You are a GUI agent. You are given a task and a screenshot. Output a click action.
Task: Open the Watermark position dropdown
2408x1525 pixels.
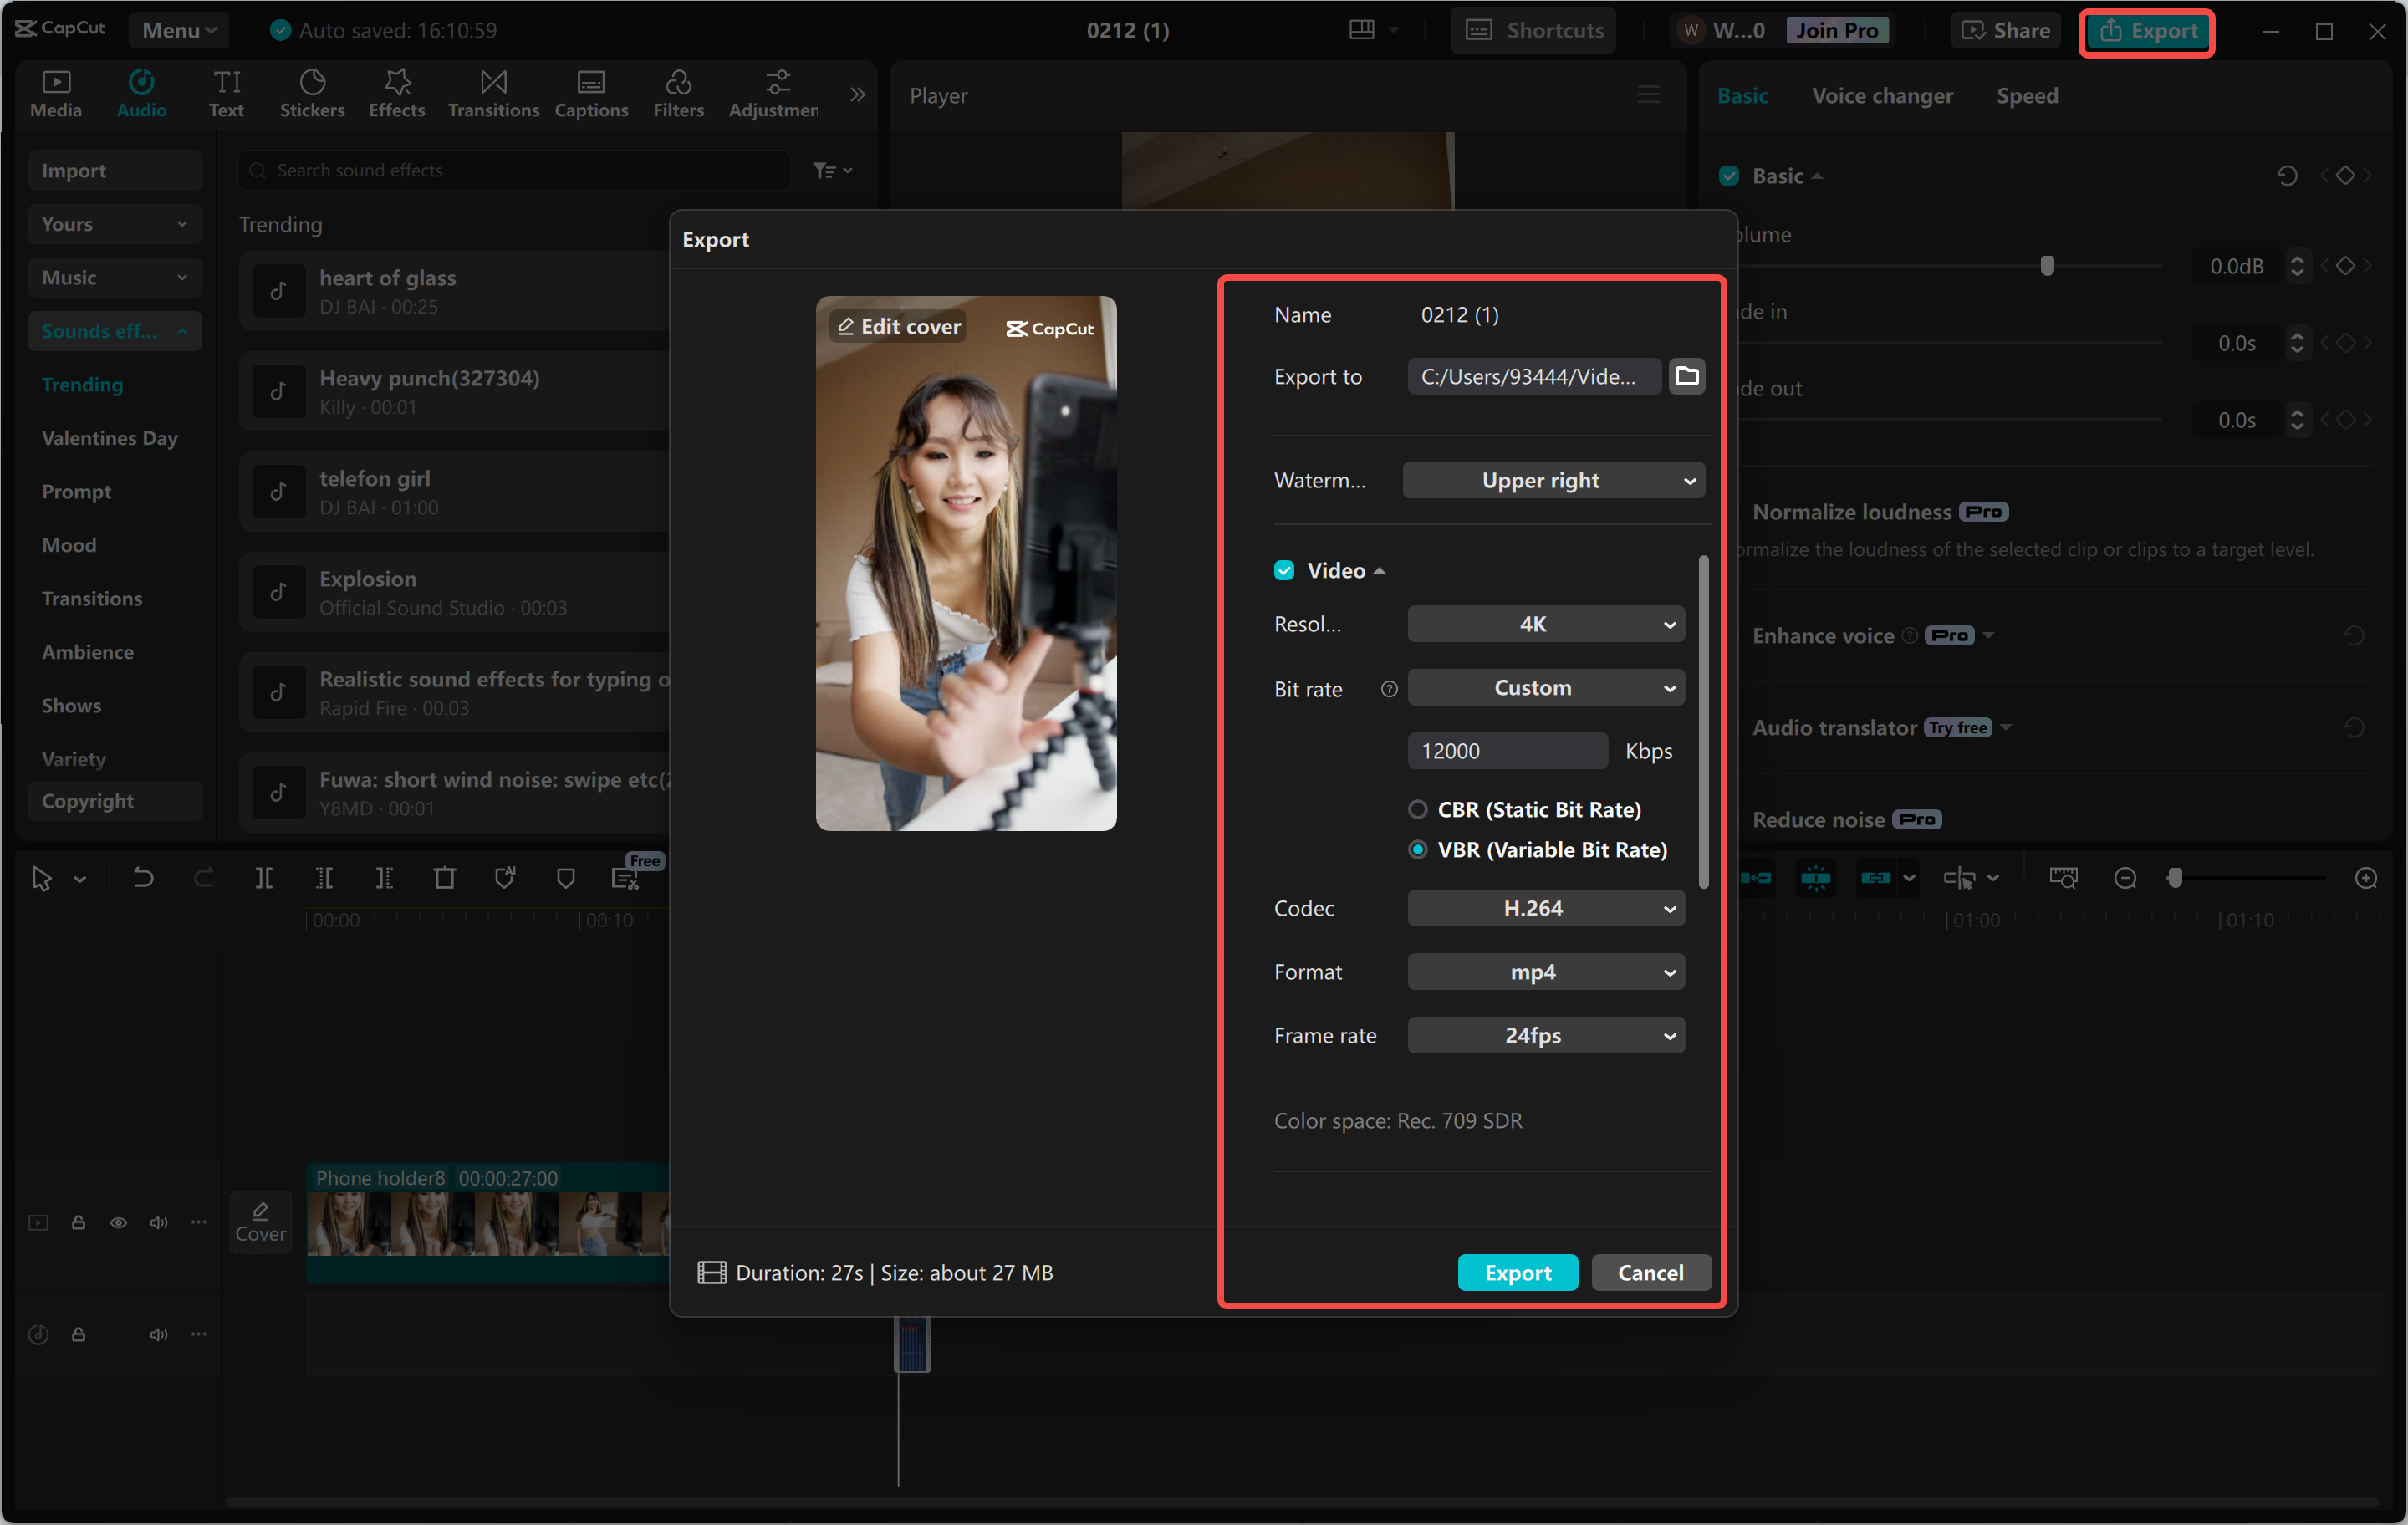(1553, 480)
